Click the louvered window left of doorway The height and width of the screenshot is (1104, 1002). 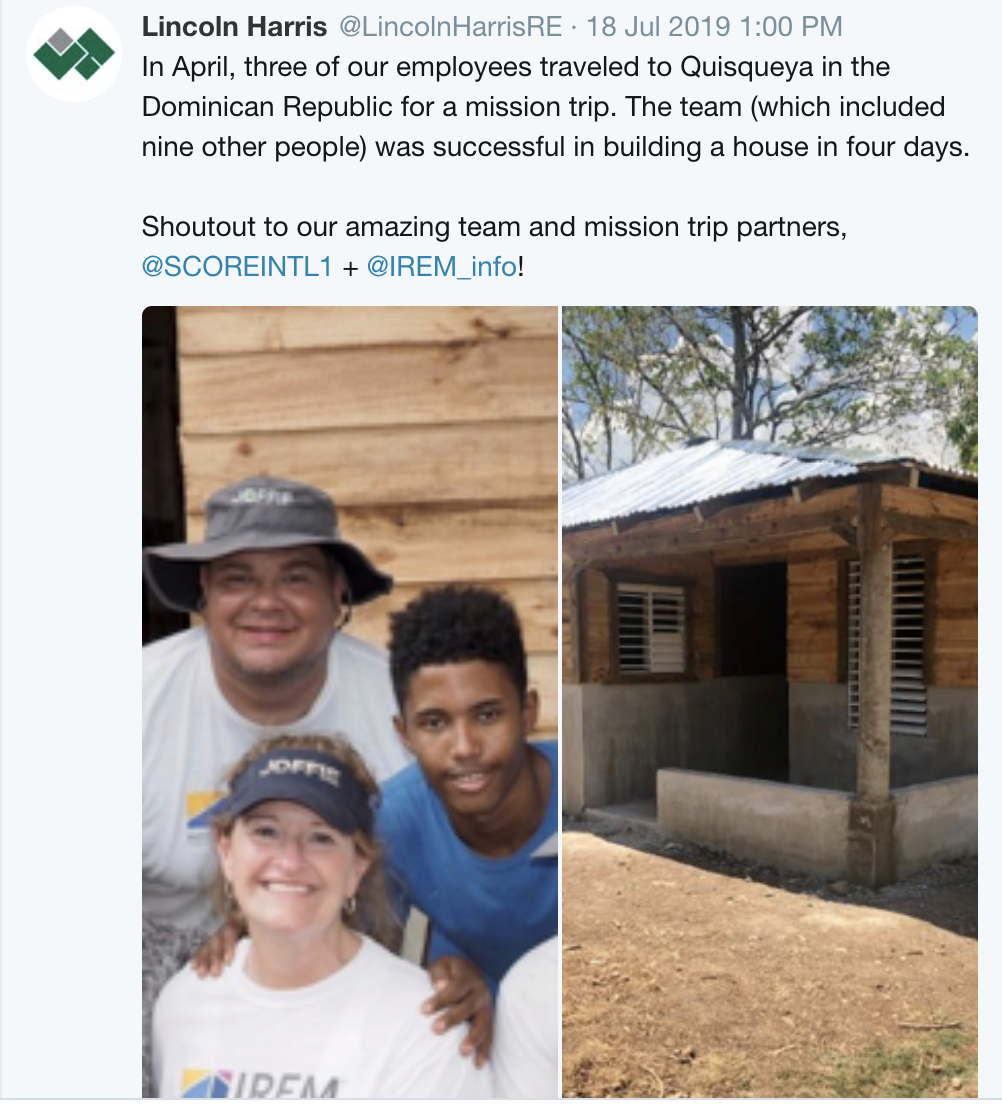coord(651,627)
